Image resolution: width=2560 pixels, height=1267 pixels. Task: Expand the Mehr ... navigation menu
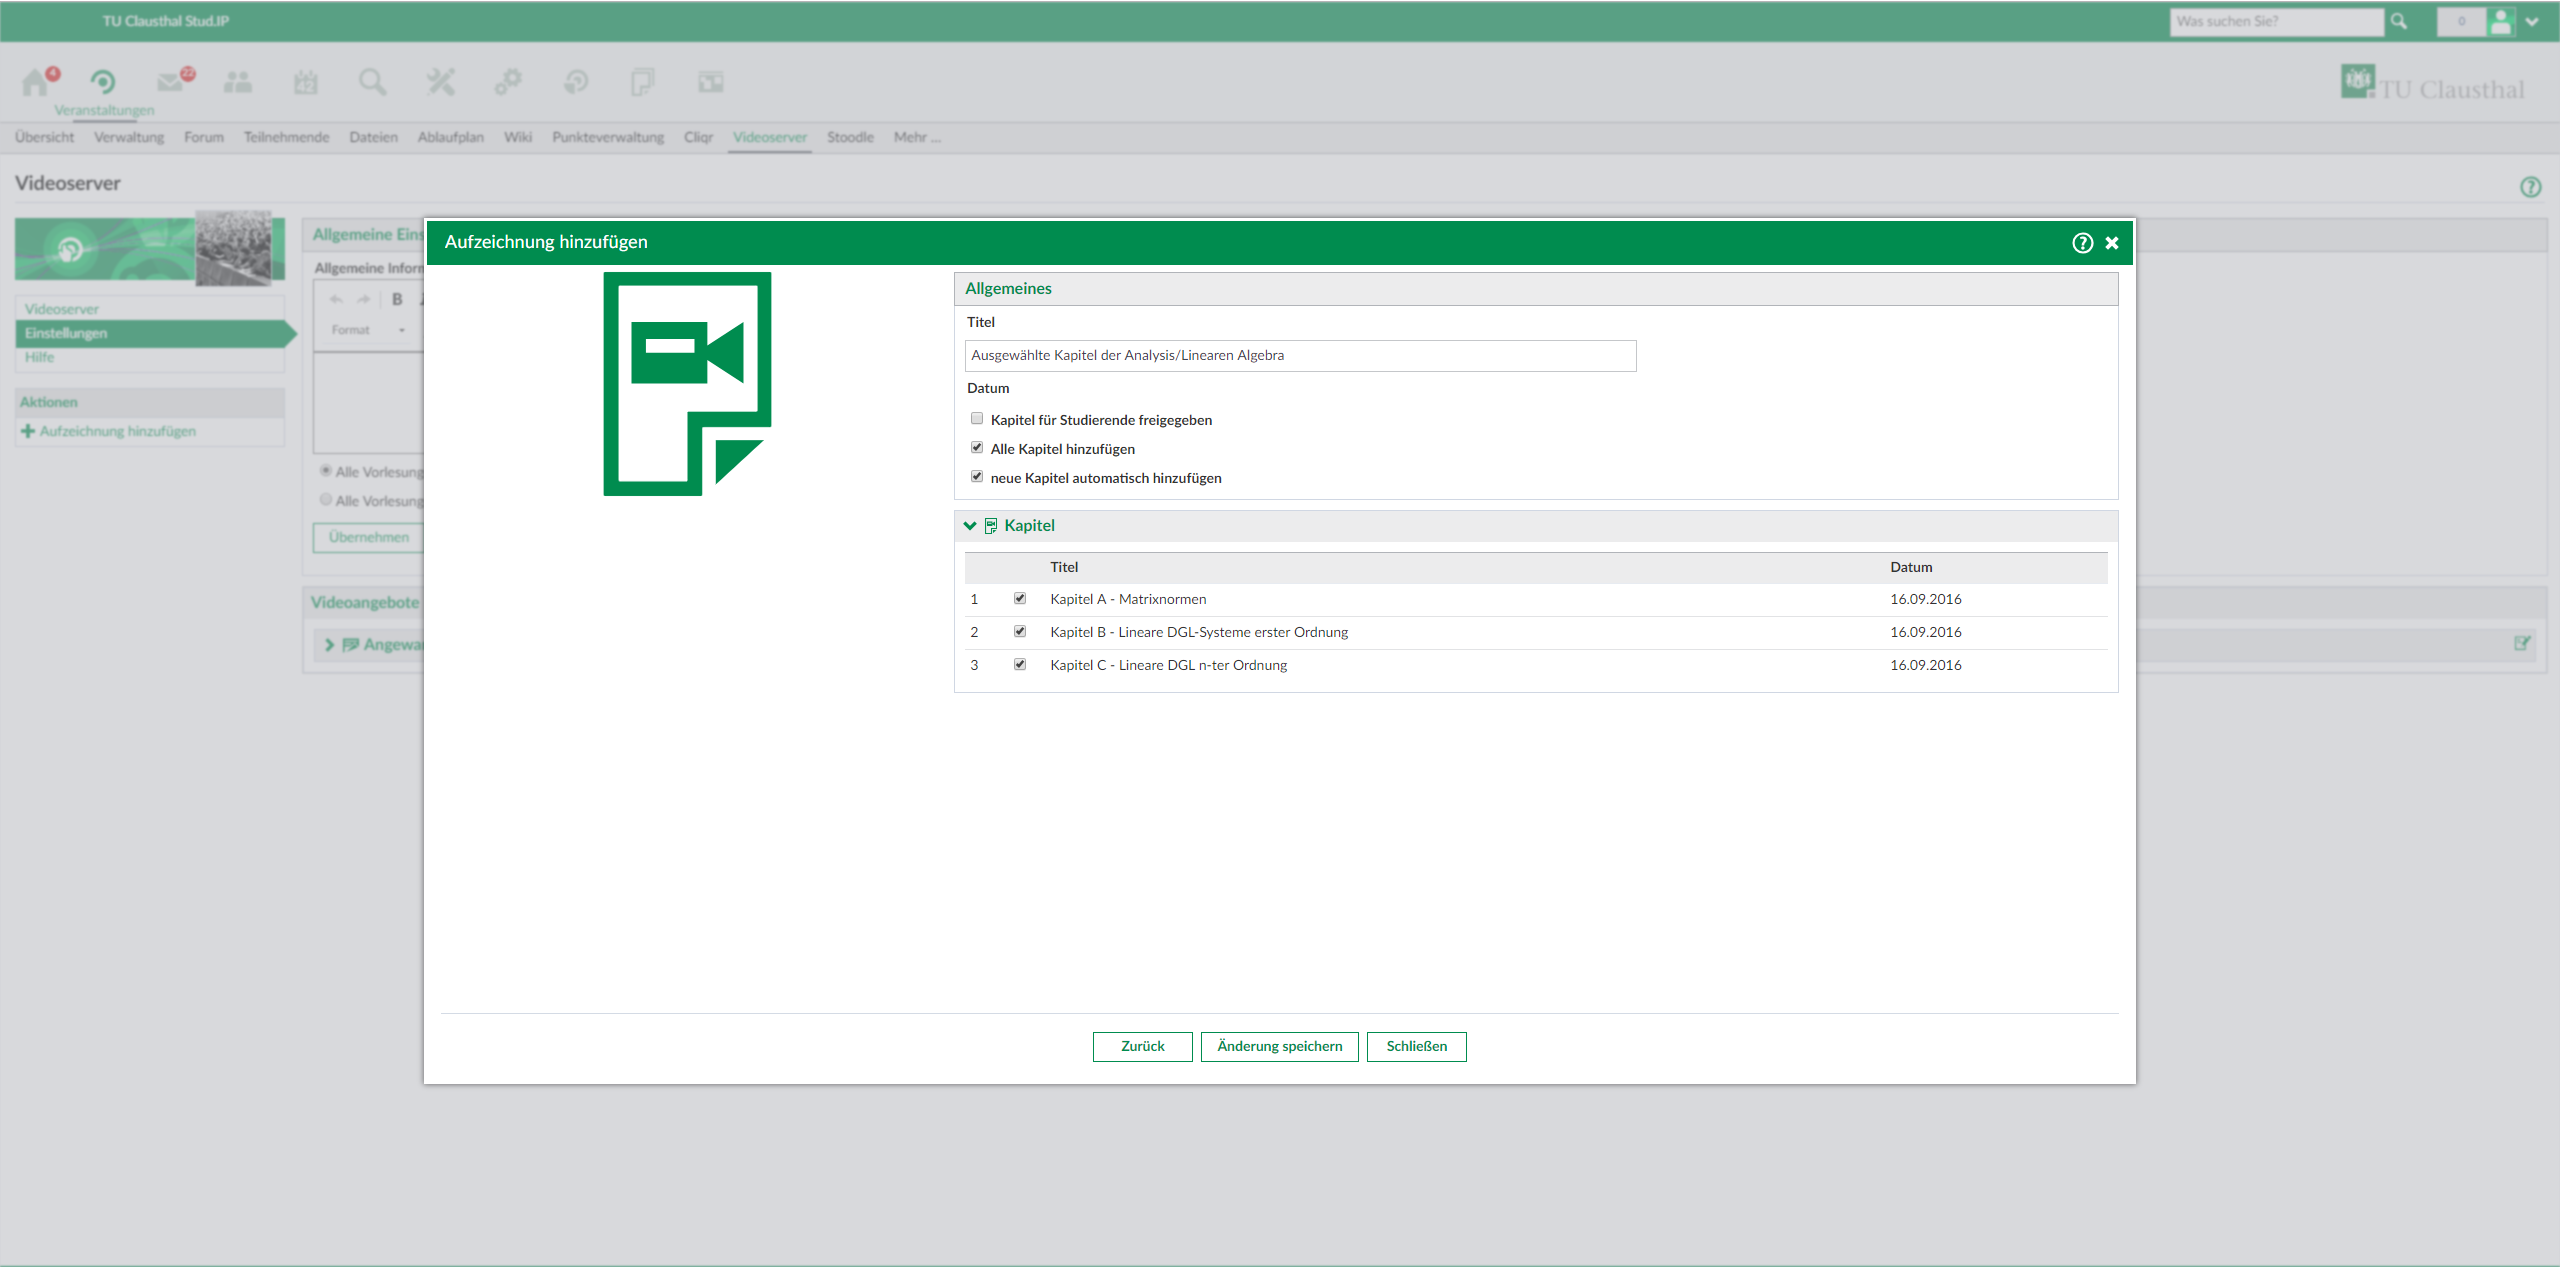pos(916,137)
